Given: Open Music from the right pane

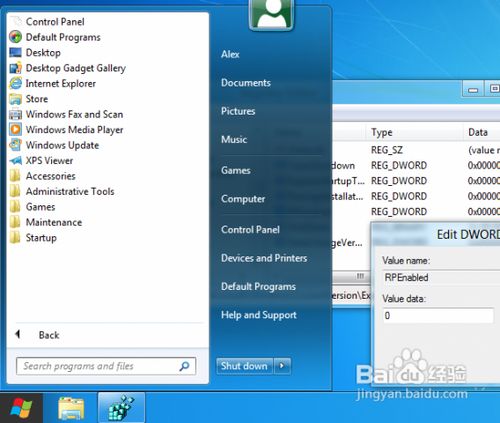Looking at the screenshot, I should [234, 139].
